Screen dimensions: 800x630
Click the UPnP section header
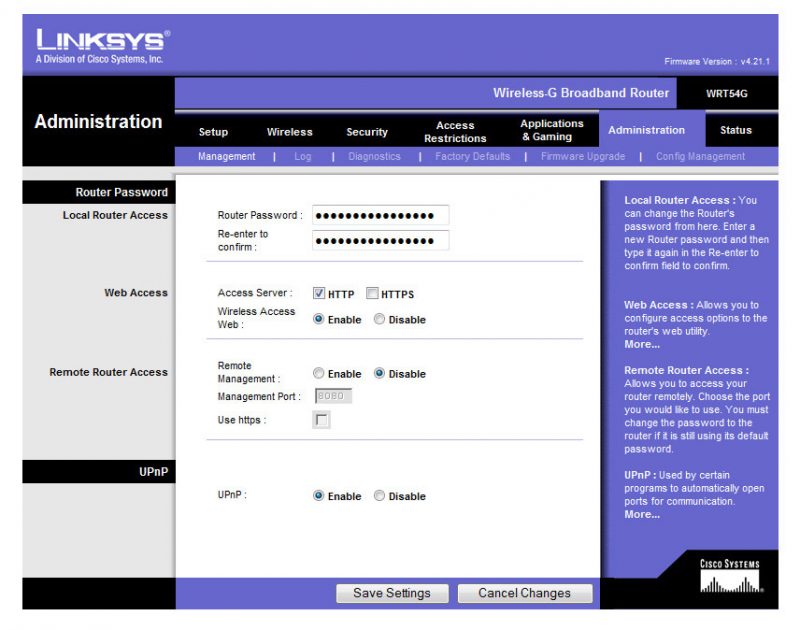(x=153, y=472)
